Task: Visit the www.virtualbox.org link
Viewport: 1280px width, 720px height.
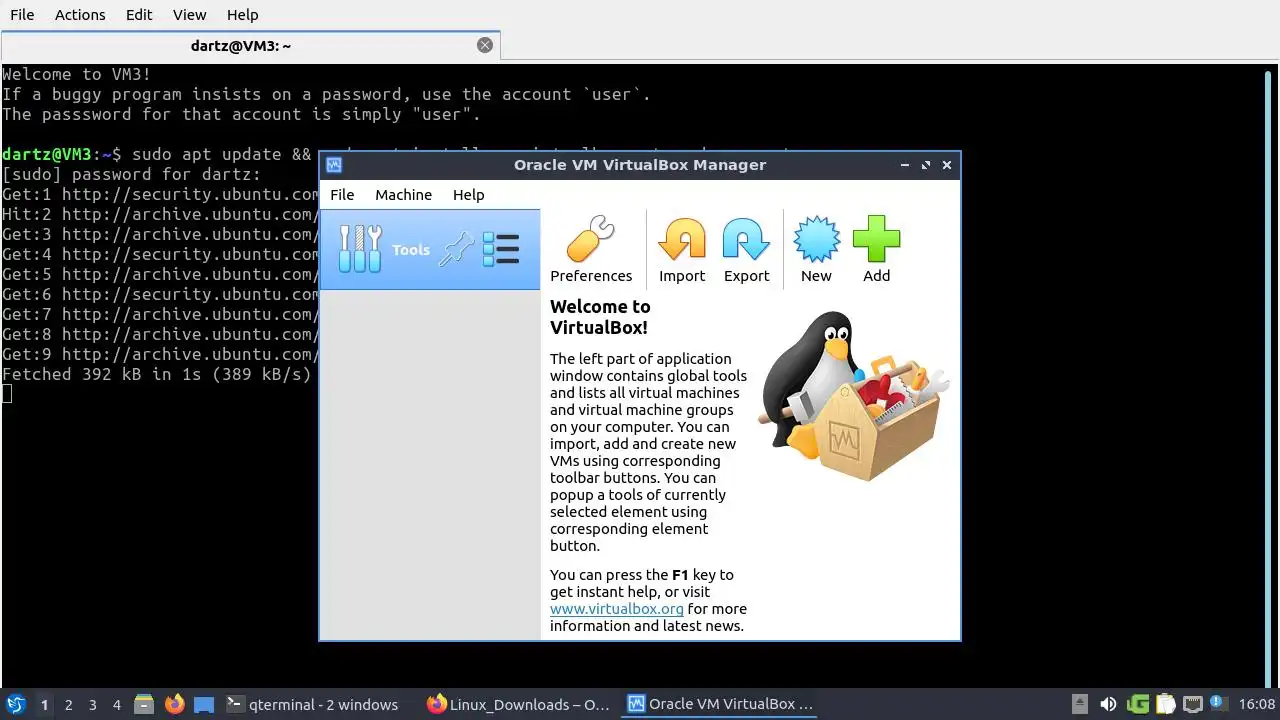Action: tap(617, 609)
